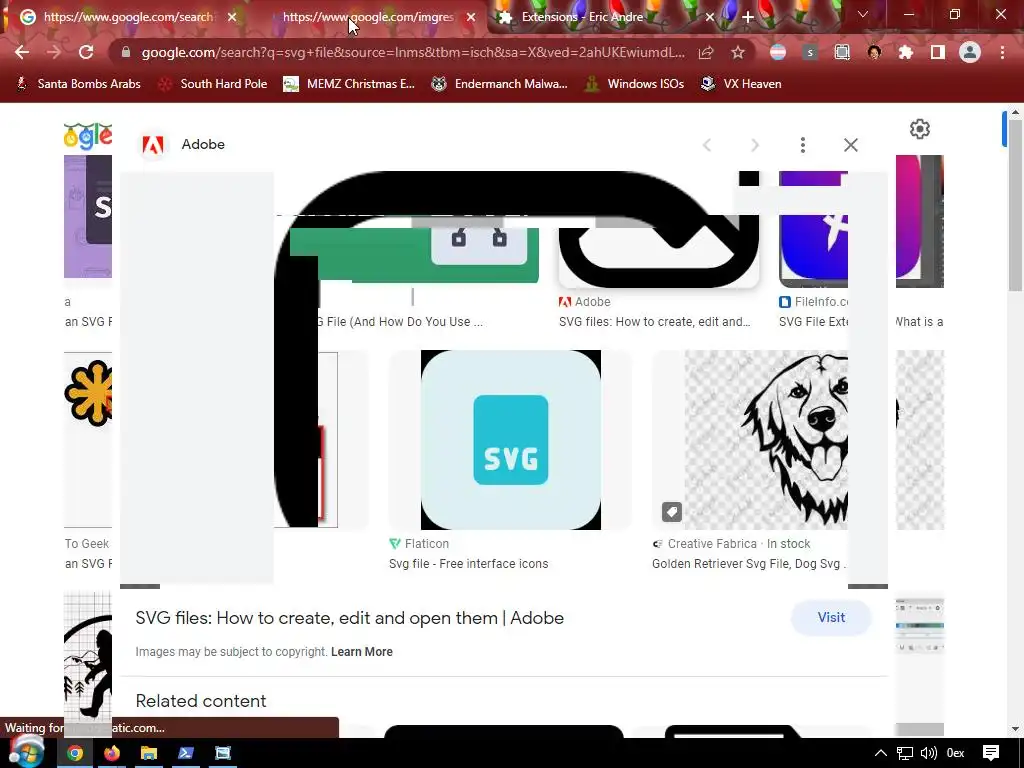Open Firefox from the taskbar
The image size is (1024, 768).
[x=112, y=754]
